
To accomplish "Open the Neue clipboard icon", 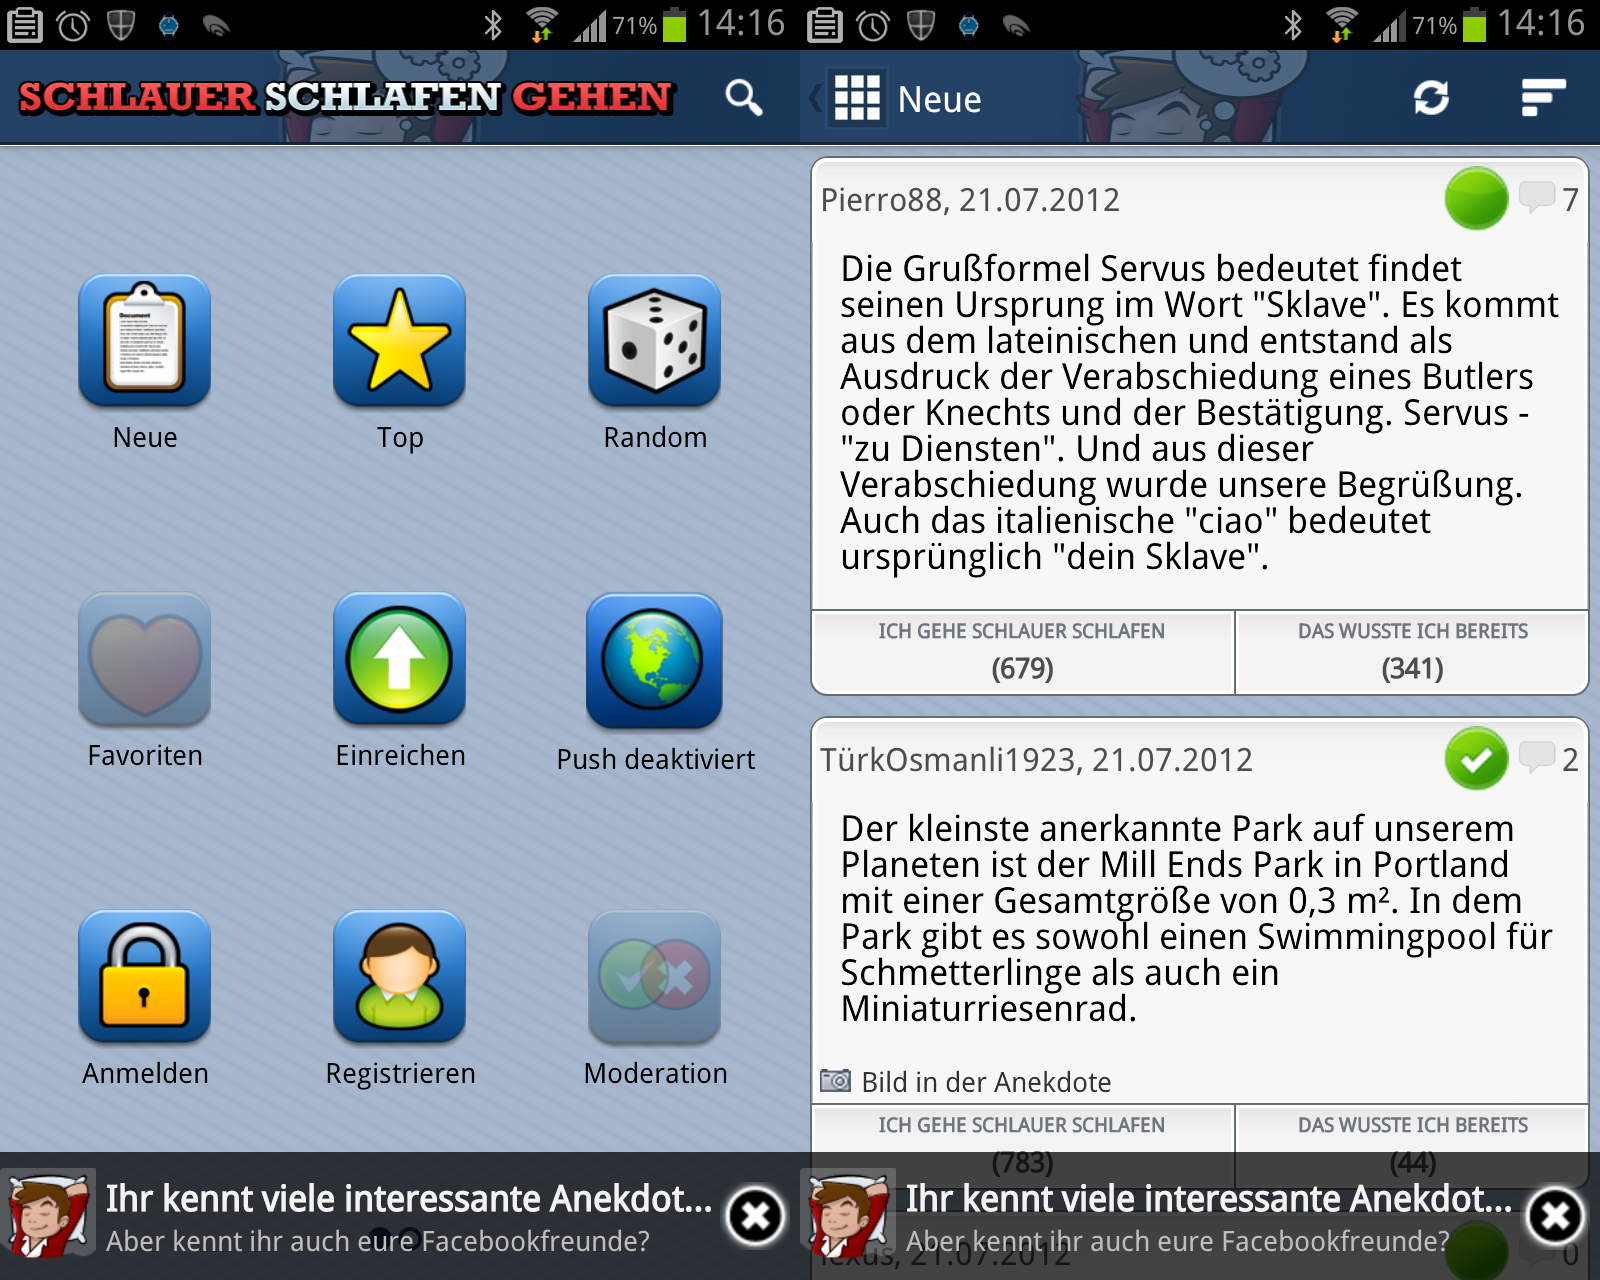I will coord(145,340).
